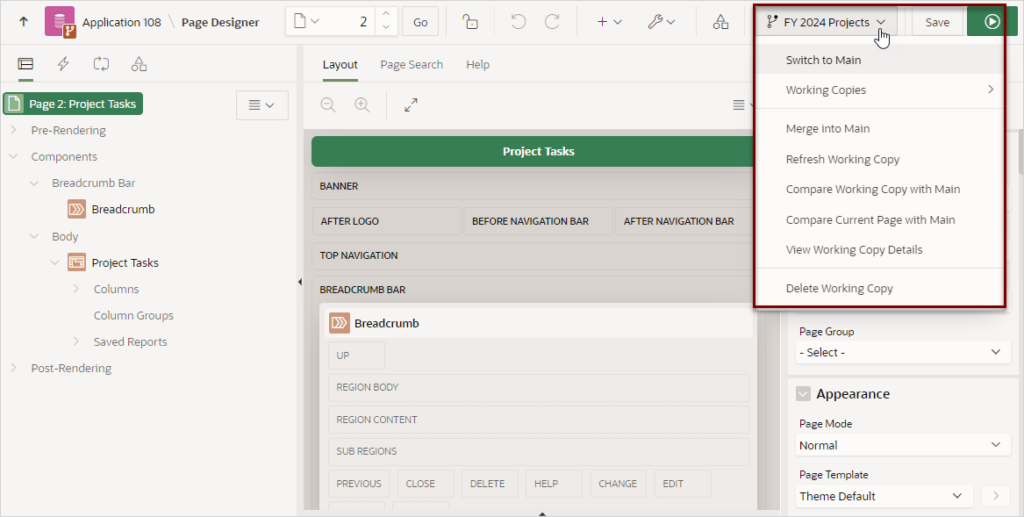The height and width of the screenshot is (517, 1024).
Task: Choose Delete Working Copy
Action: click(x=879, y=288)
